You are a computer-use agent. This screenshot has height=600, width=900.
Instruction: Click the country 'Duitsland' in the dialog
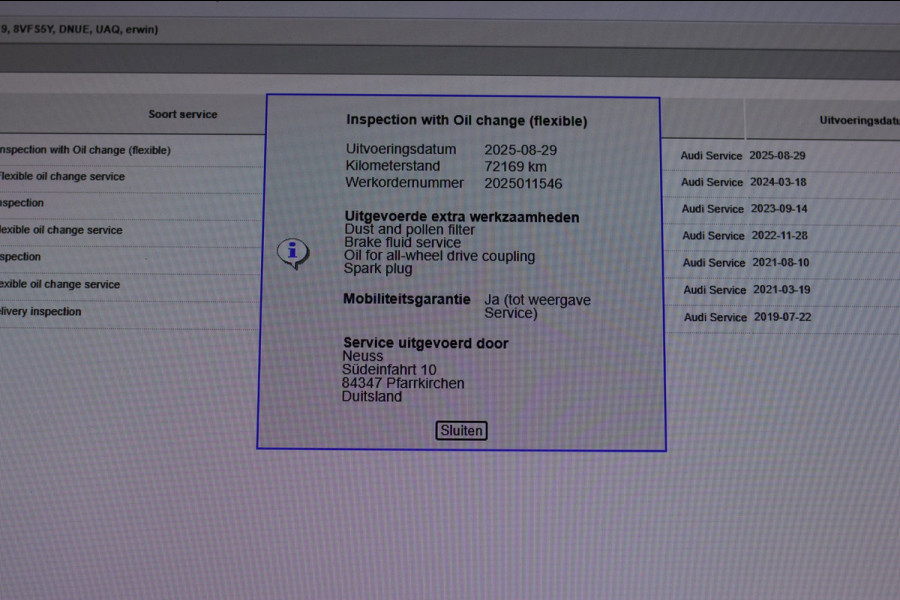click(x=372, y=397)
